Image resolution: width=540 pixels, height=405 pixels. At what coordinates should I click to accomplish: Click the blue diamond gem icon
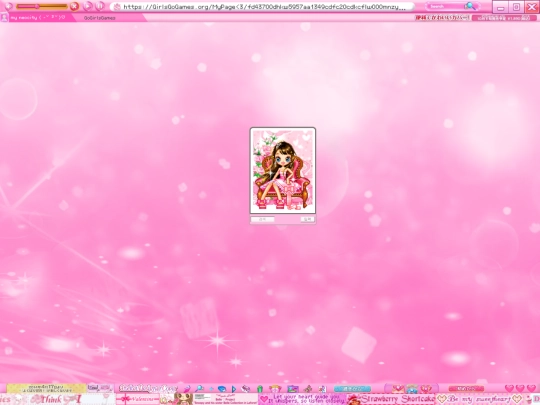click(x=222, y=389)
